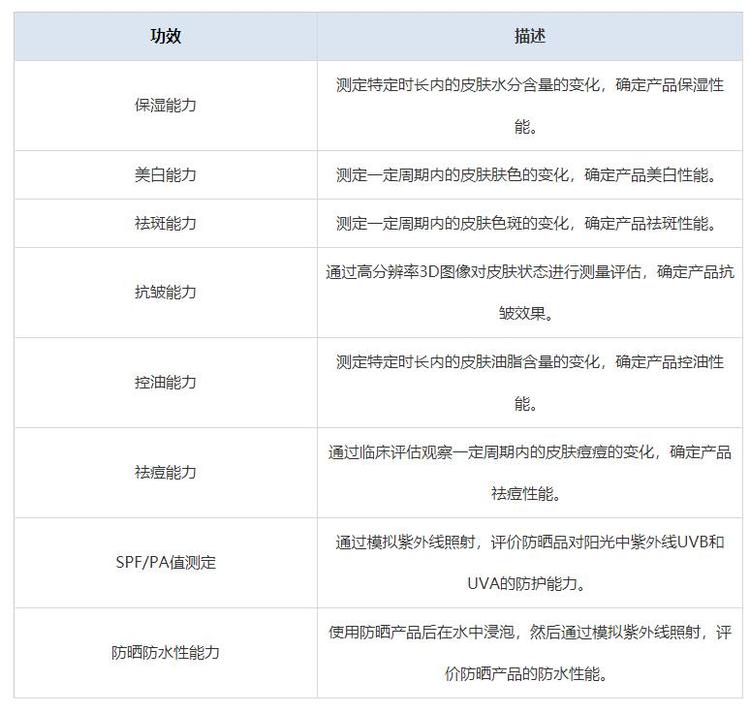Screen dimensions: 750x713
Task: Select the 美白能力 cell
Action: [166, 175]
